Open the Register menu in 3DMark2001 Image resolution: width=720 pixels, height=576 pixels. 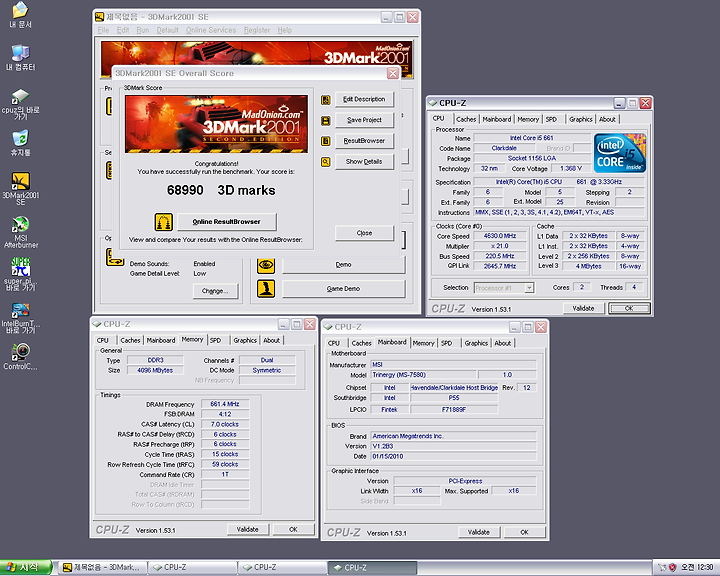pyautogui.click(x=257, y=30)
